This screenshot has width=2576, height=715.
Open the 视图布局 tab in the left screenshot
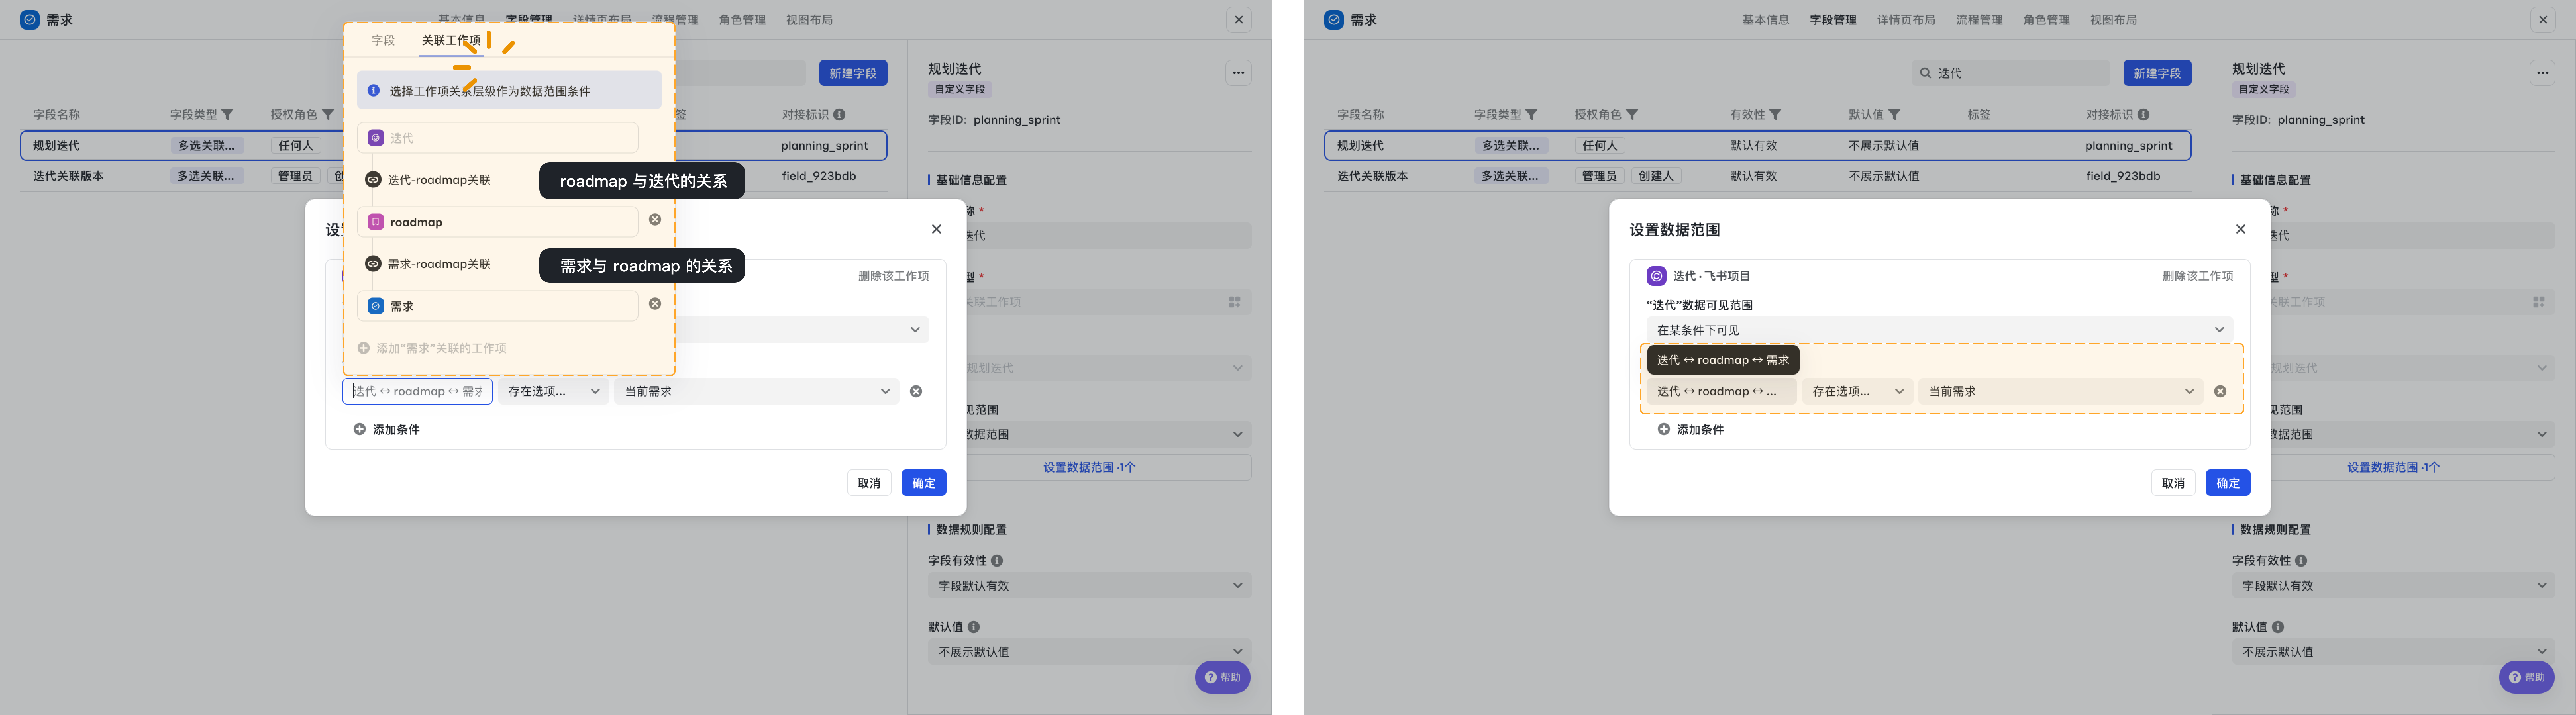[809, 20]
